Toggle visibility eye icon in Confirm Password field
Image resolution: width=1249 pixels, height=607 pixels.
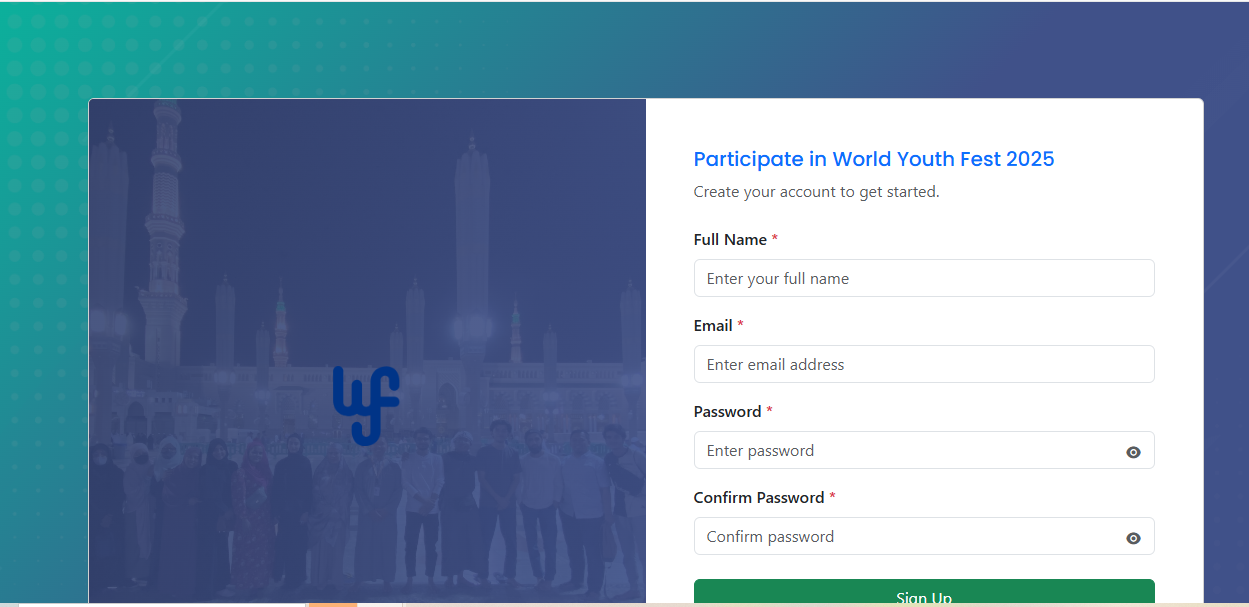pos(1133,538)
